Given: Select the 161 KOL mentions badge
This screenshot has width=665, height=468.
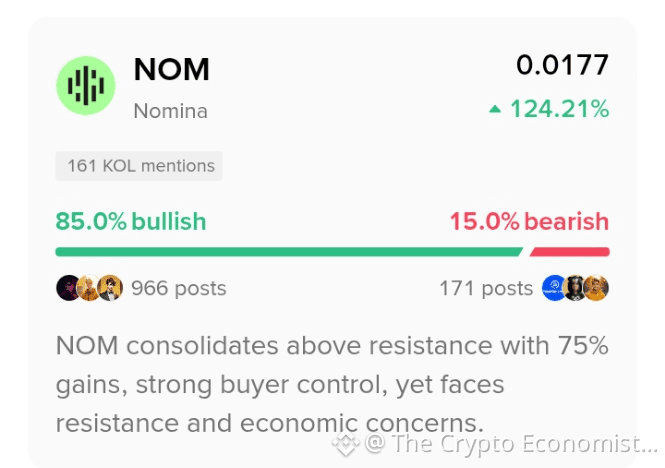Looking at the screenshot, I should click(139, 166).
